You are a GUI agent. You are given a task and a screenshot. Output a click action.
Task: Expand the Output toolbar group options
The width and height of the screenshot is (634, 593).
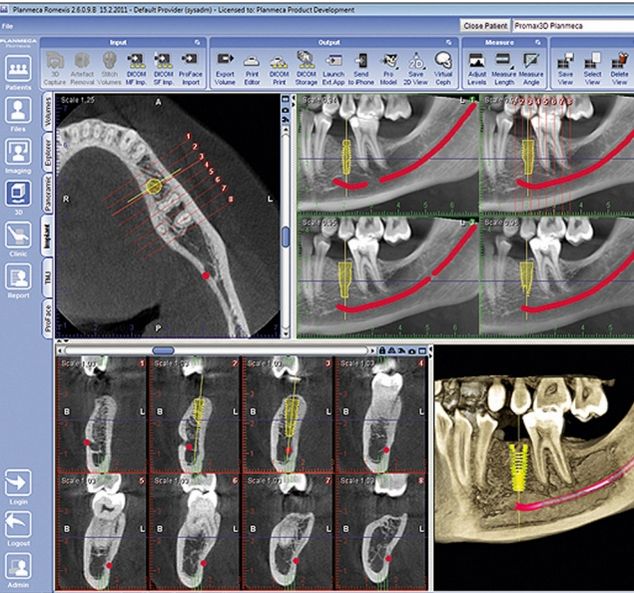[x=447, y=43]
